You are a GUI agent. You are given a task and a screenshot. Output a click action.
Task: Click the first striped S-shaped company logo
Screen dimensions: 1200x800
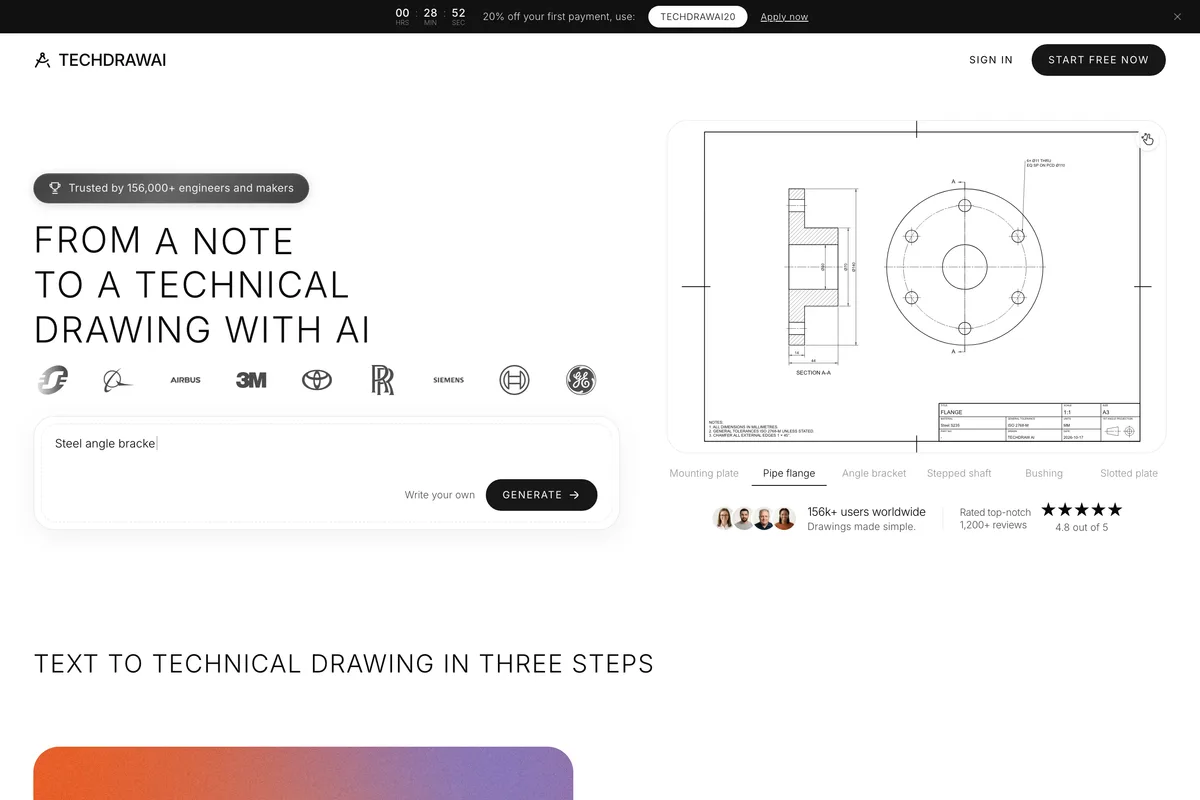click(x=52, y=380)
